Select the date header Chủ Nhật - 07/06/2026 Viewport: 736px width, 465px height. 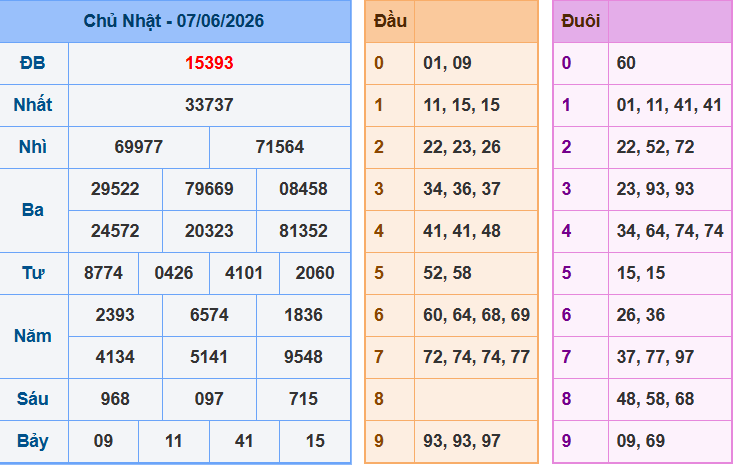pos(174,21)
